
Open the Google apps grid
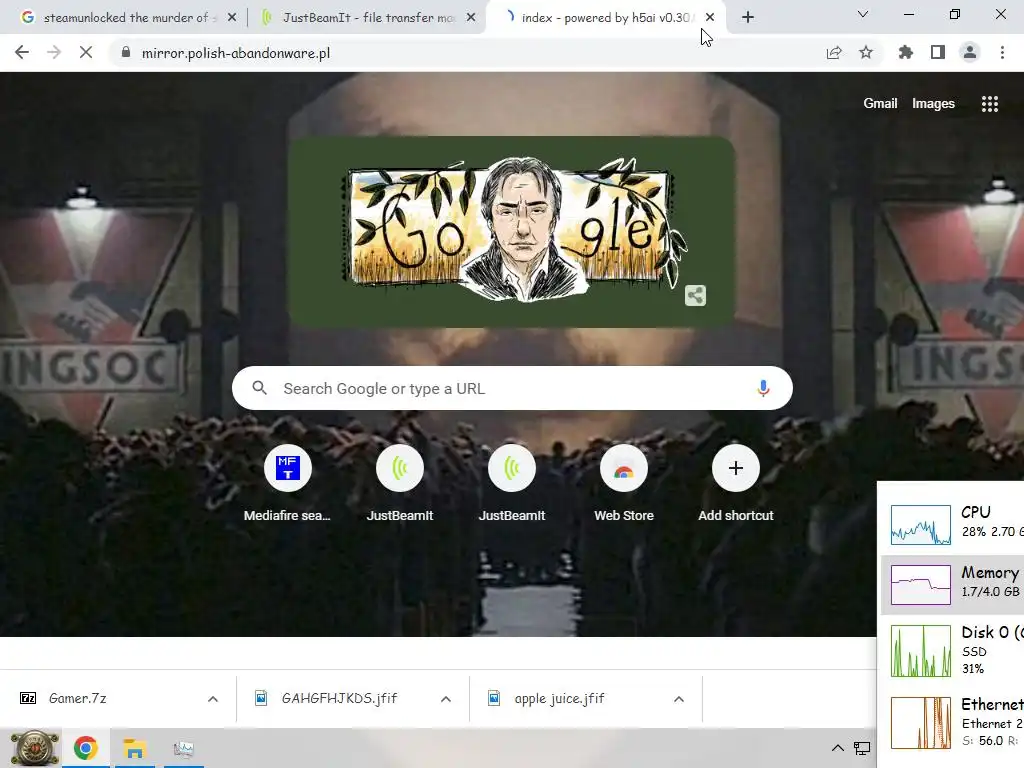tap(990, 104)
